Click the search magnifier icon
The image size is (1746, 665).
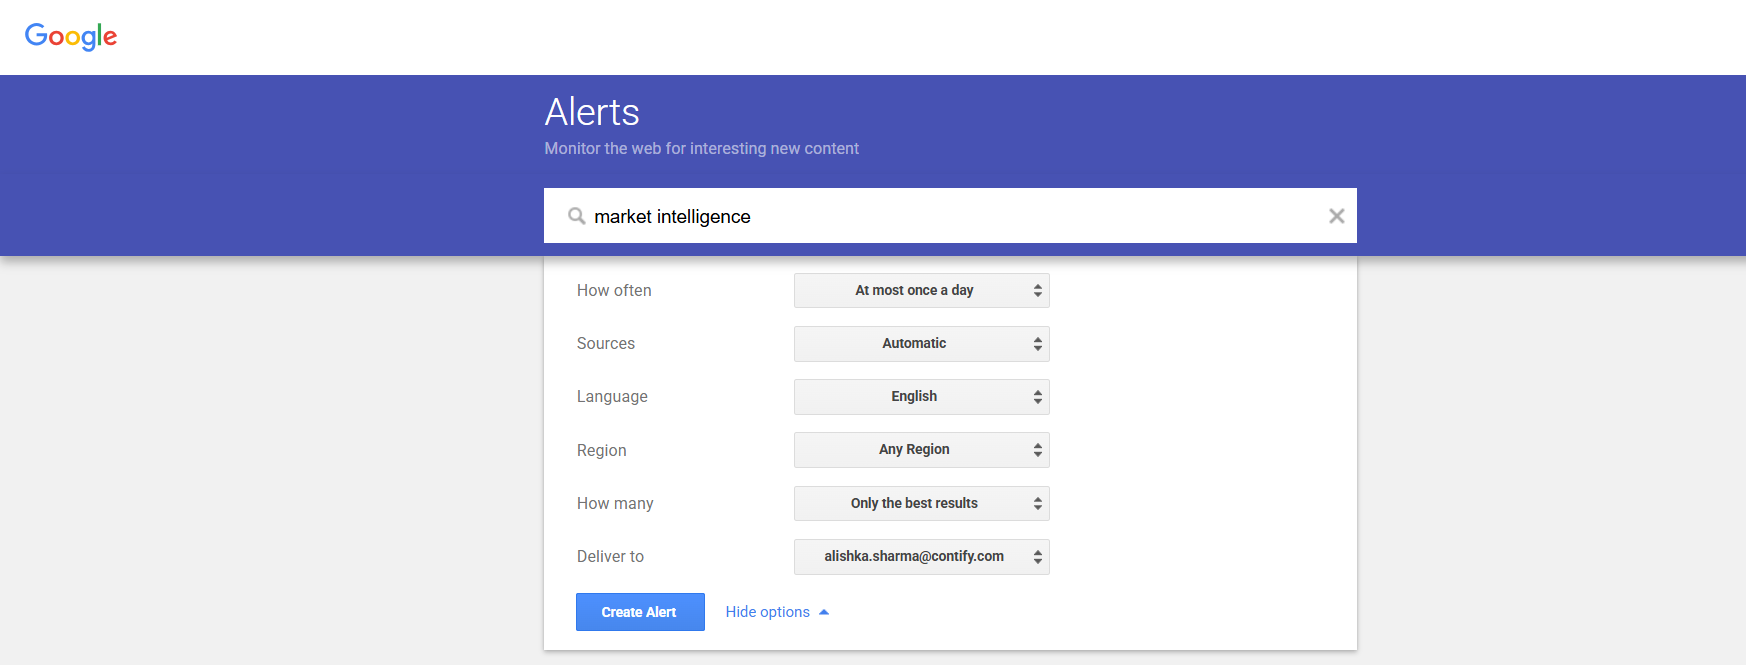(x=577, y=216)
